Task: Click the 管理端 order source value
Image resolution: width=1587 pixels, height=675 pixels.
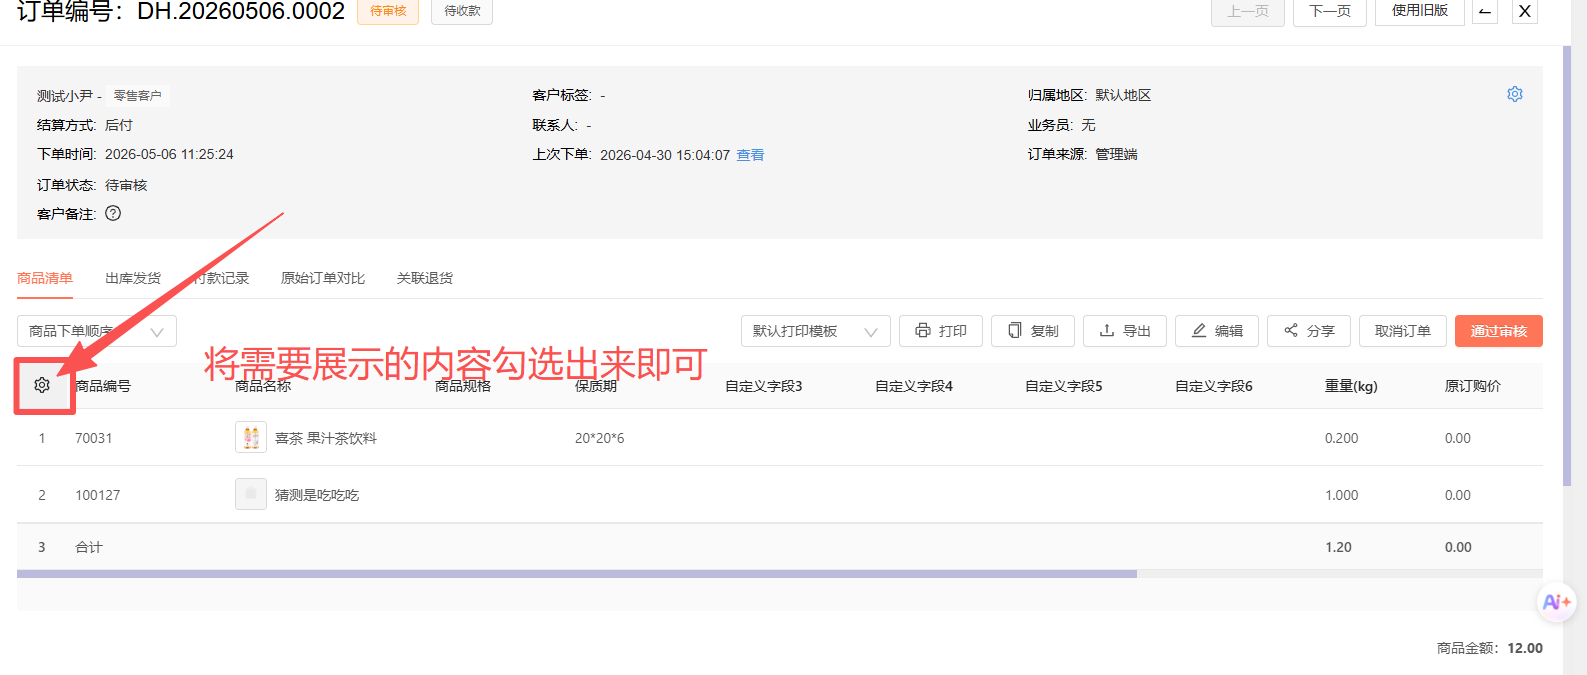Action: tap(1116, 154)
